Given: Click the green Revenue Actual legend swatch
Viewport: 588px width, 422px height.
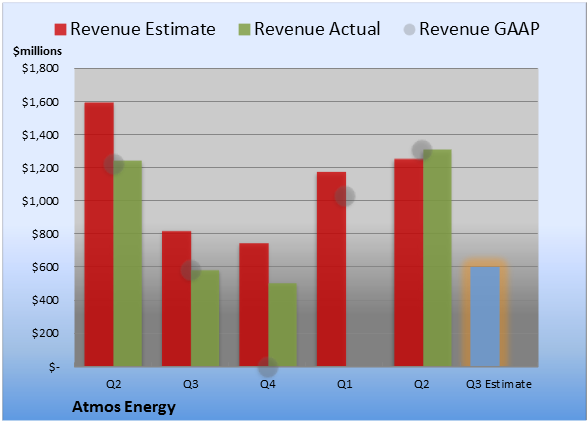Looking at the screenshot, I should click(x=244, y=29).
